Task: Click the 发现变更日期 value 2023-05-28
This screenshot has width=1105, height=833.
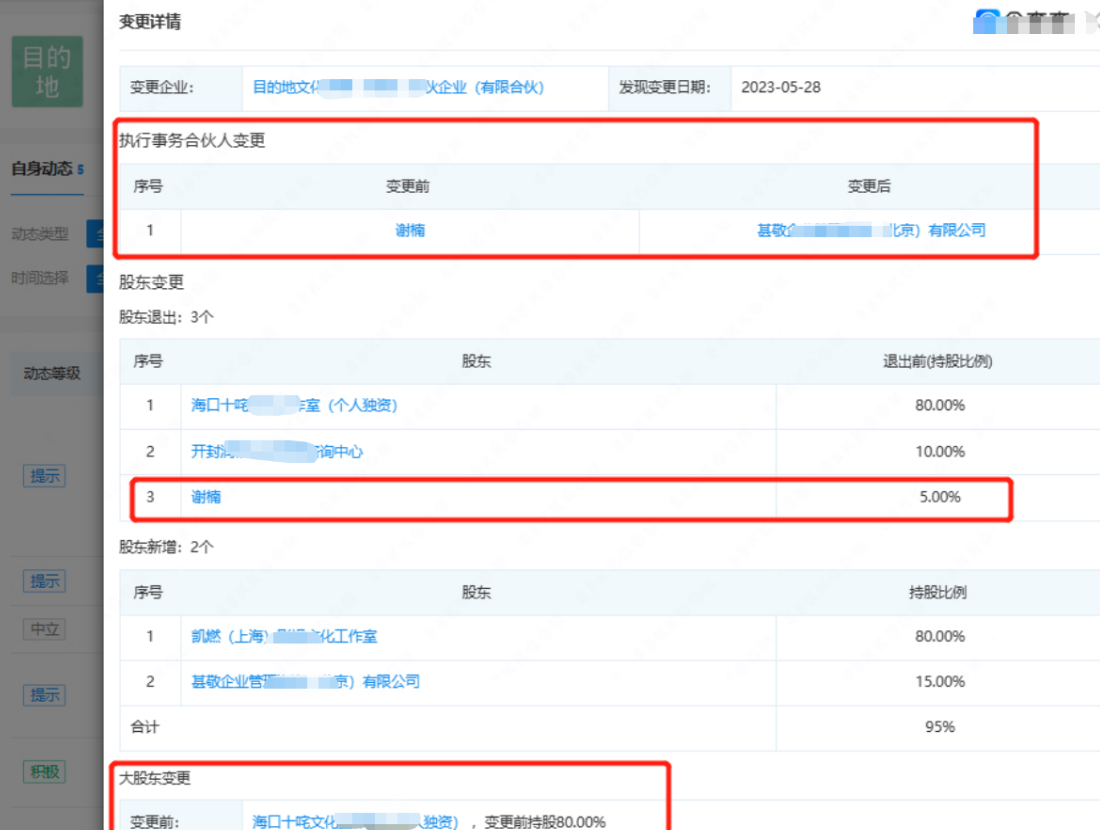Action: click(x=785, y=88)
